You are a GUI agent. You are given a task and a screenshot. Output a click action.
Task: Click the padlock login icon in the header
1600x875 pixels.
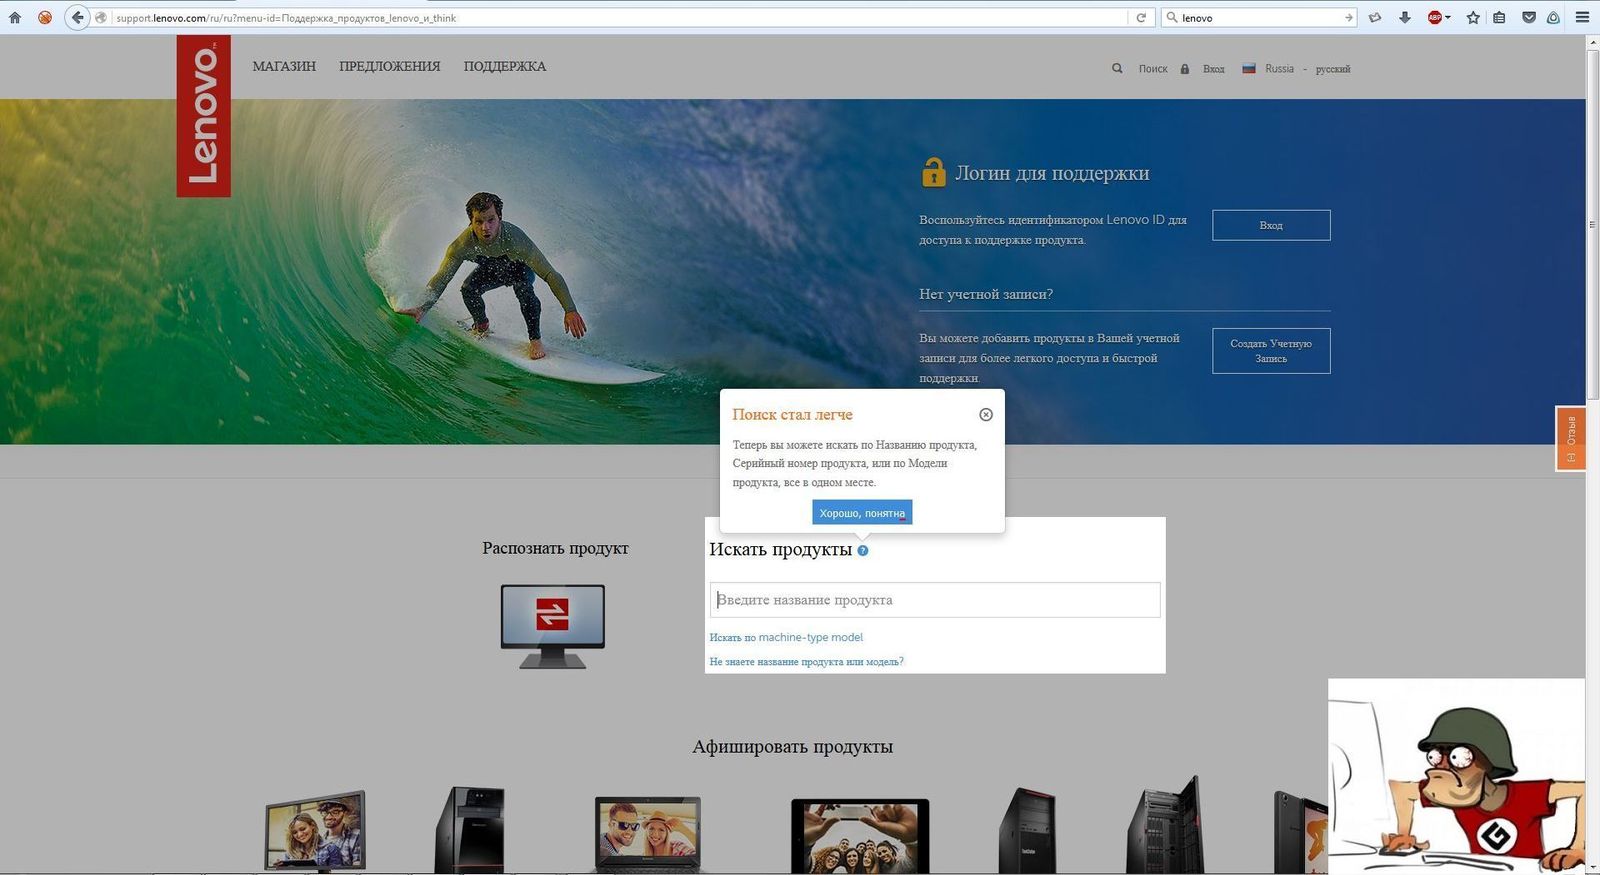click(x=1185, y=68)
